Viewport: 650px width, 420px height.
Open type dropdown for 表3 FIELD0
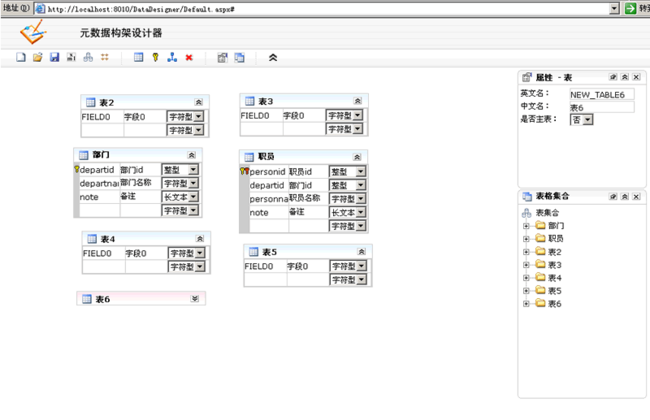358,115
